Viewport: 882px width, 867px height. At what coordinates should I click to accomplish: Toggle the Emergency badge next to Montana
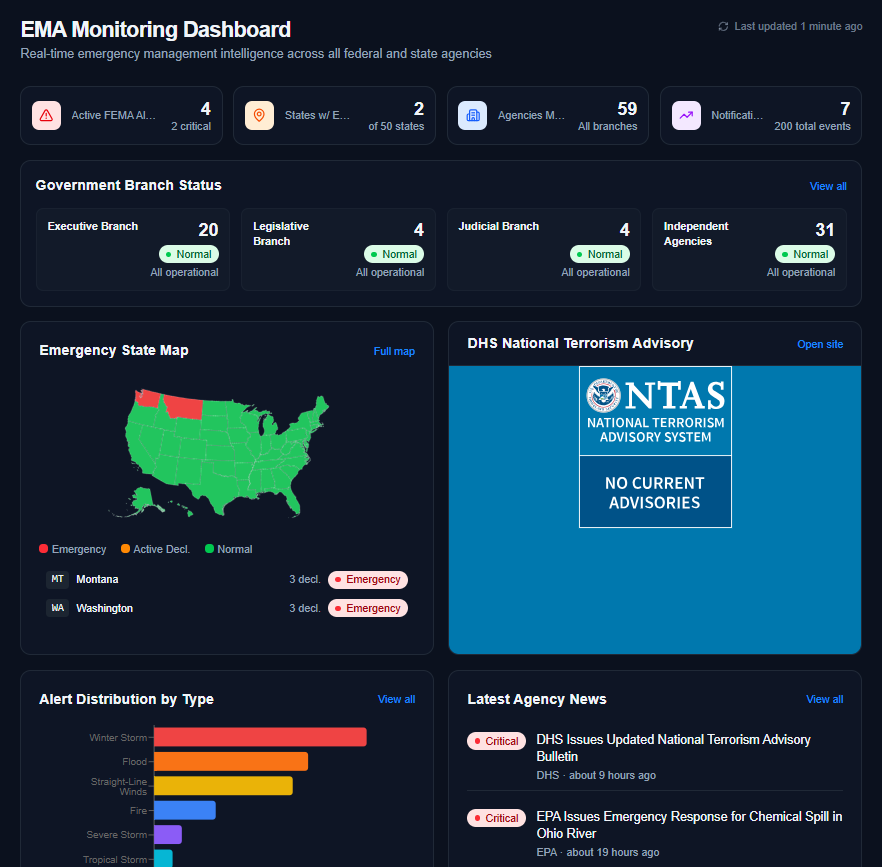point(367,579)
